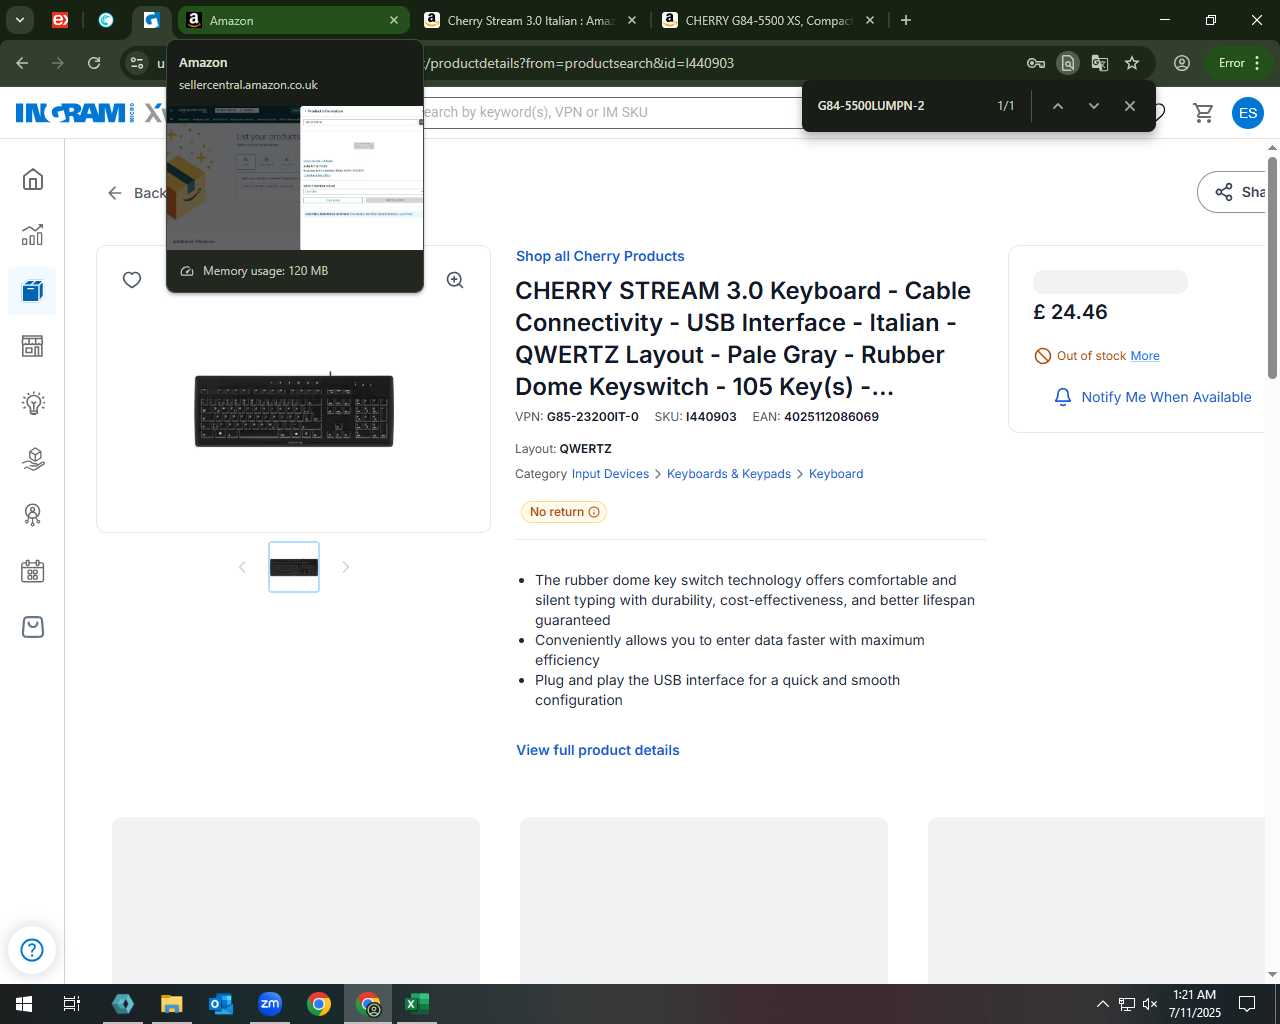
Task: Navigate browser back arrow
Action: point(22,63)
